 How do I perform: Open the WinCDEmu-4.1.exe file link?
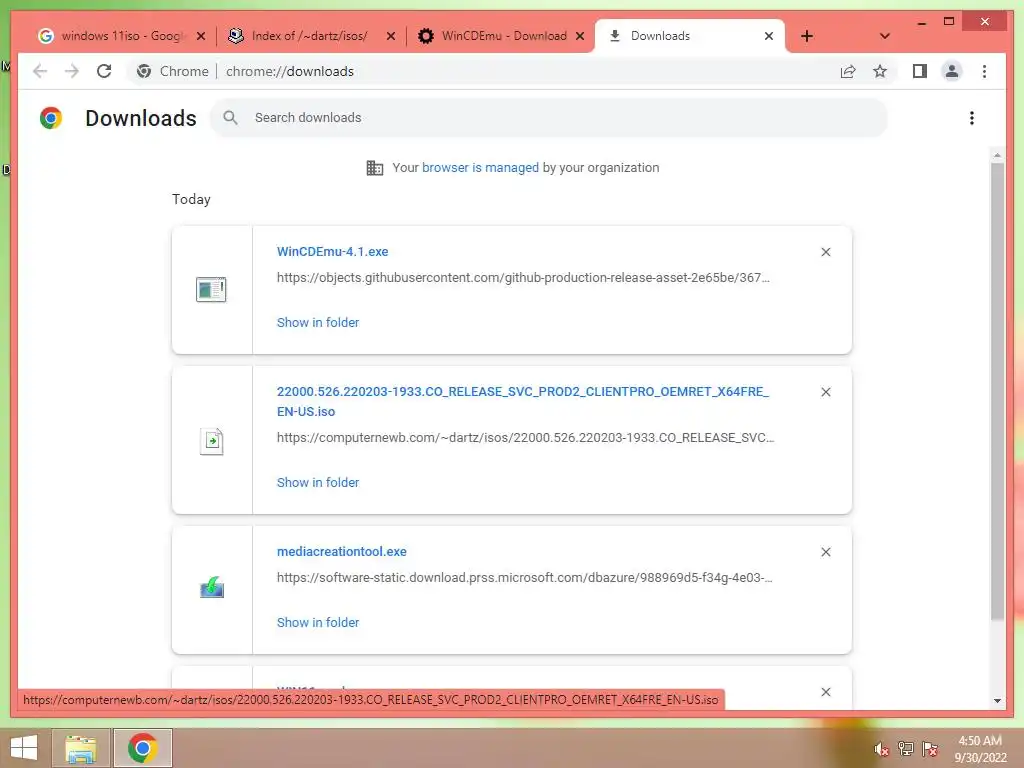point(332,251)
